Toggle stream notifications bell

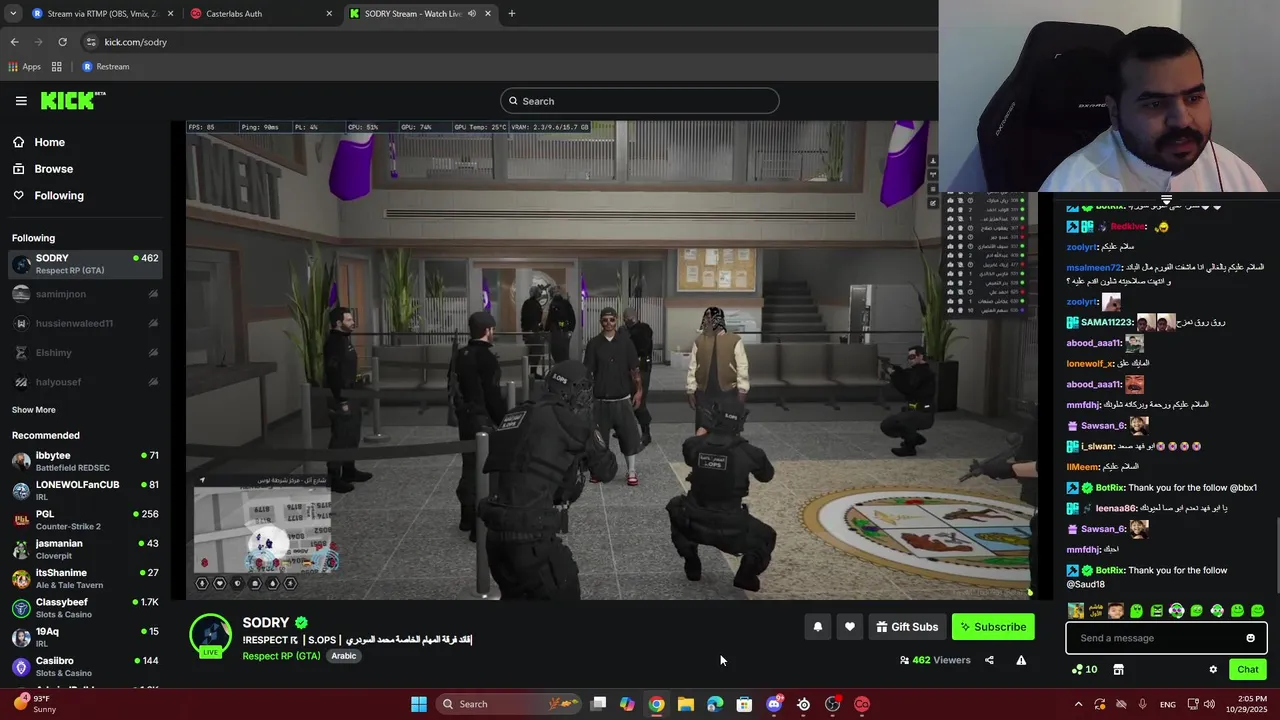click(817, 627)
